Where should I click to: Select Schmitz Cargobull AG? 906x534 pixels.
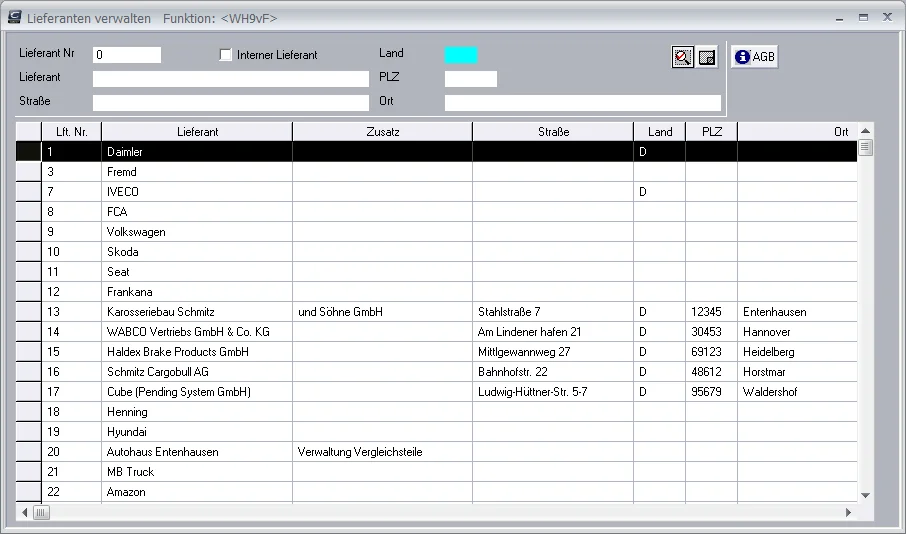pyautogui.click(x=197, y=372)
